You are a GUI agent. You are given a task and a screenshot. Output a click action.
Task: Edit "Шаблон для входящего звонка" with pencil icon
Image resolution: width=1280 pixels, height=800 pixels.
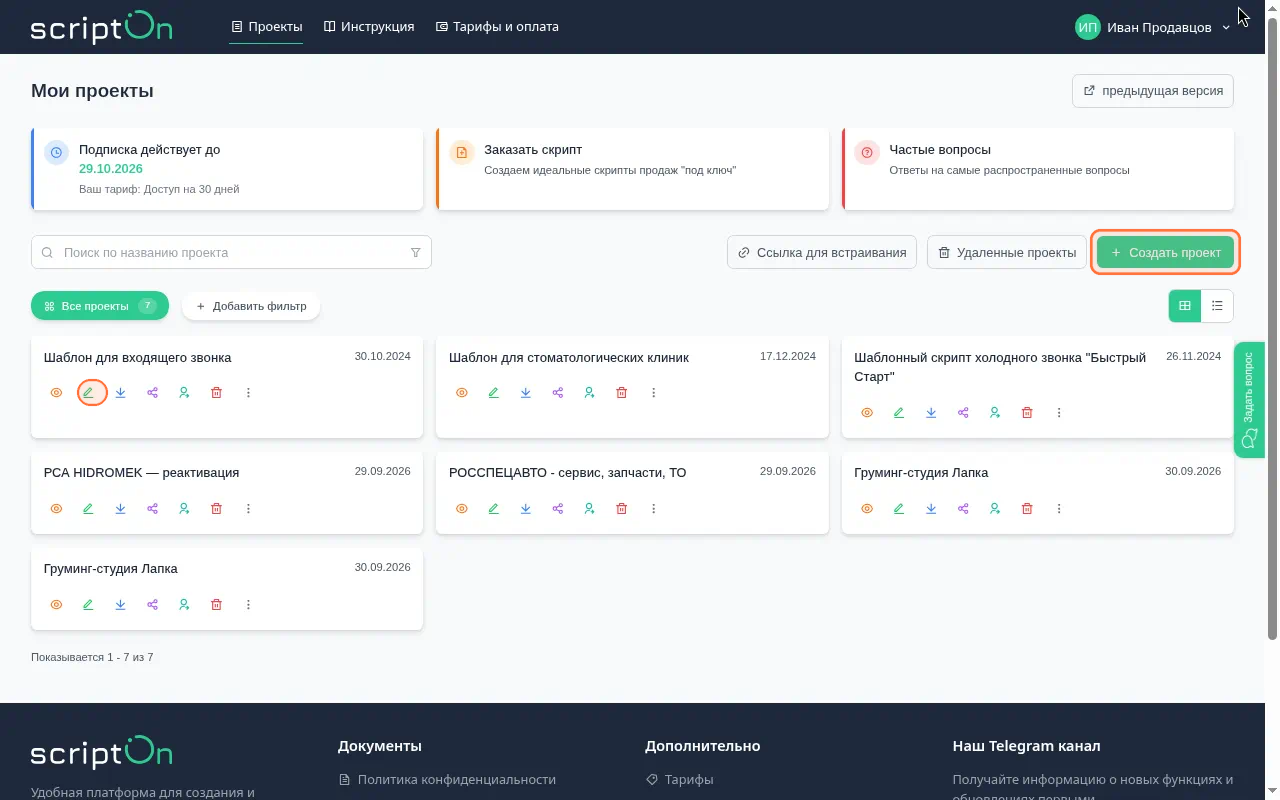88,393
